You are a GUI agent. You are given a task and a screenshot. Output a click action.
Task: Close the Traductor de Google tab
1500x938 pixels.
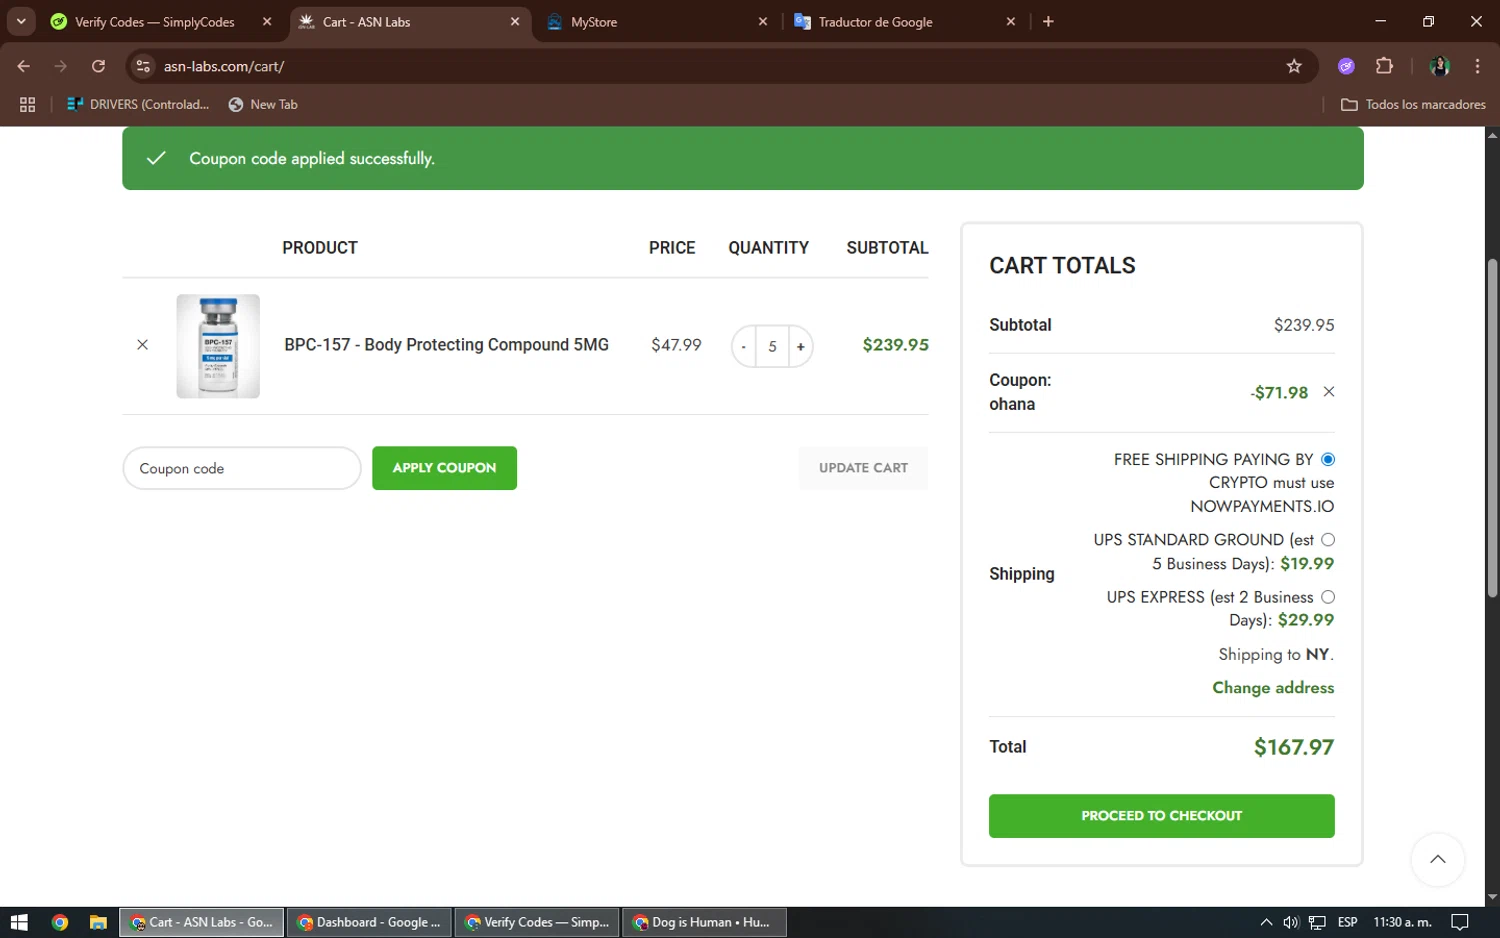click(x=1011, y=22)
